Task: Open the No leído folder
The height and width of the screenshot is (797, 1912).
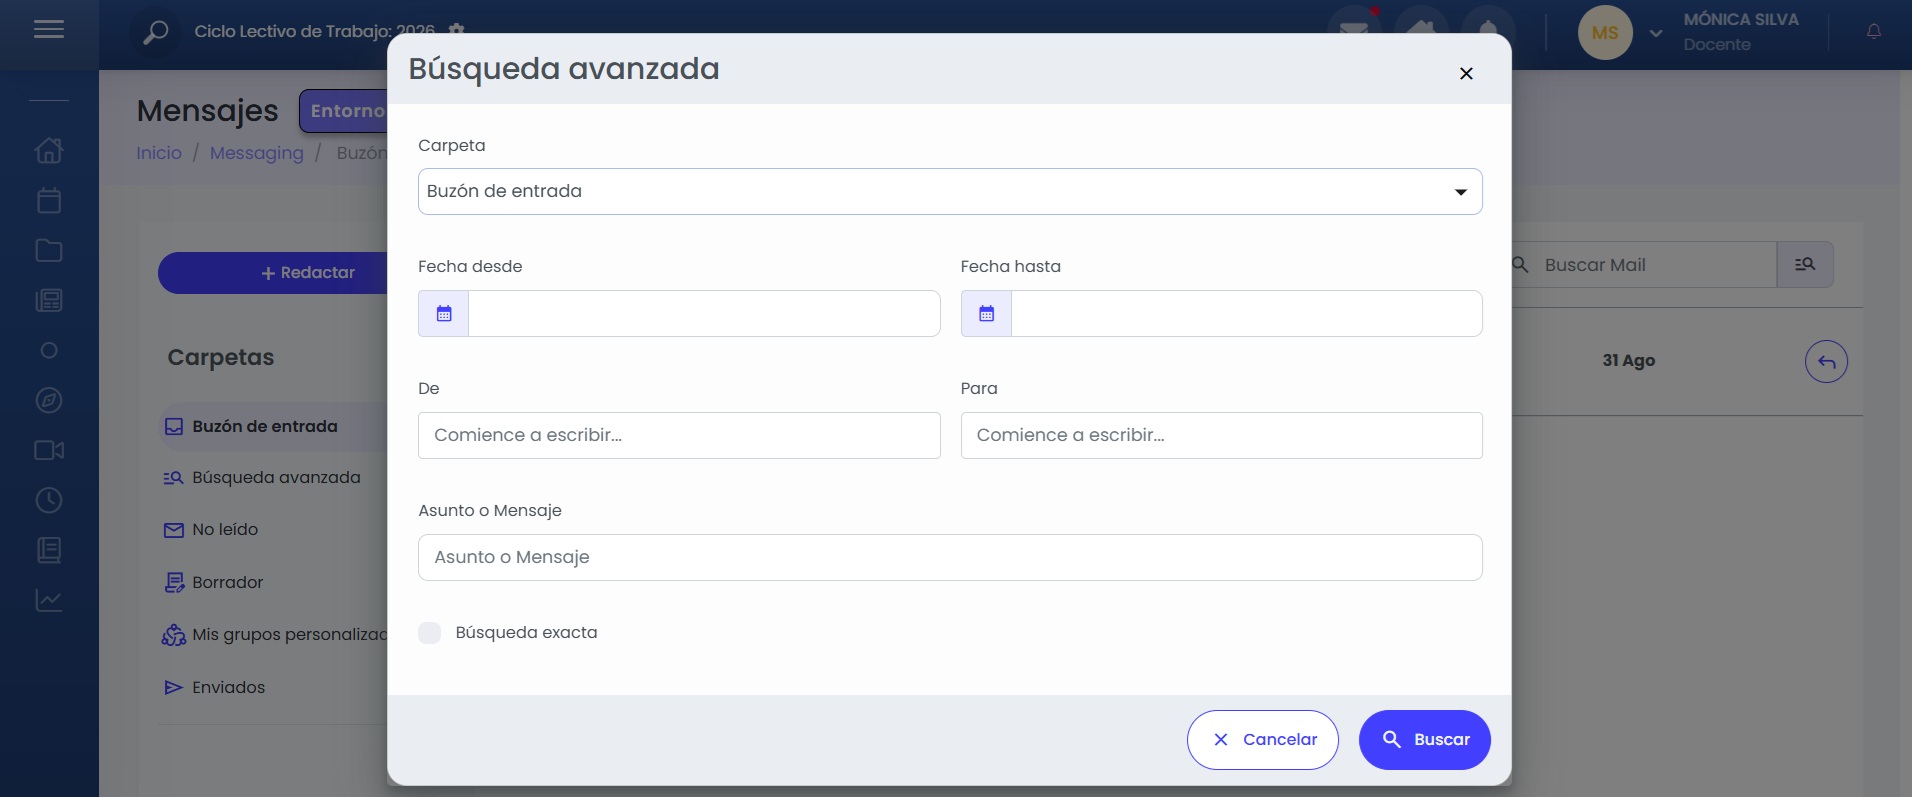Action: point(211,530)
